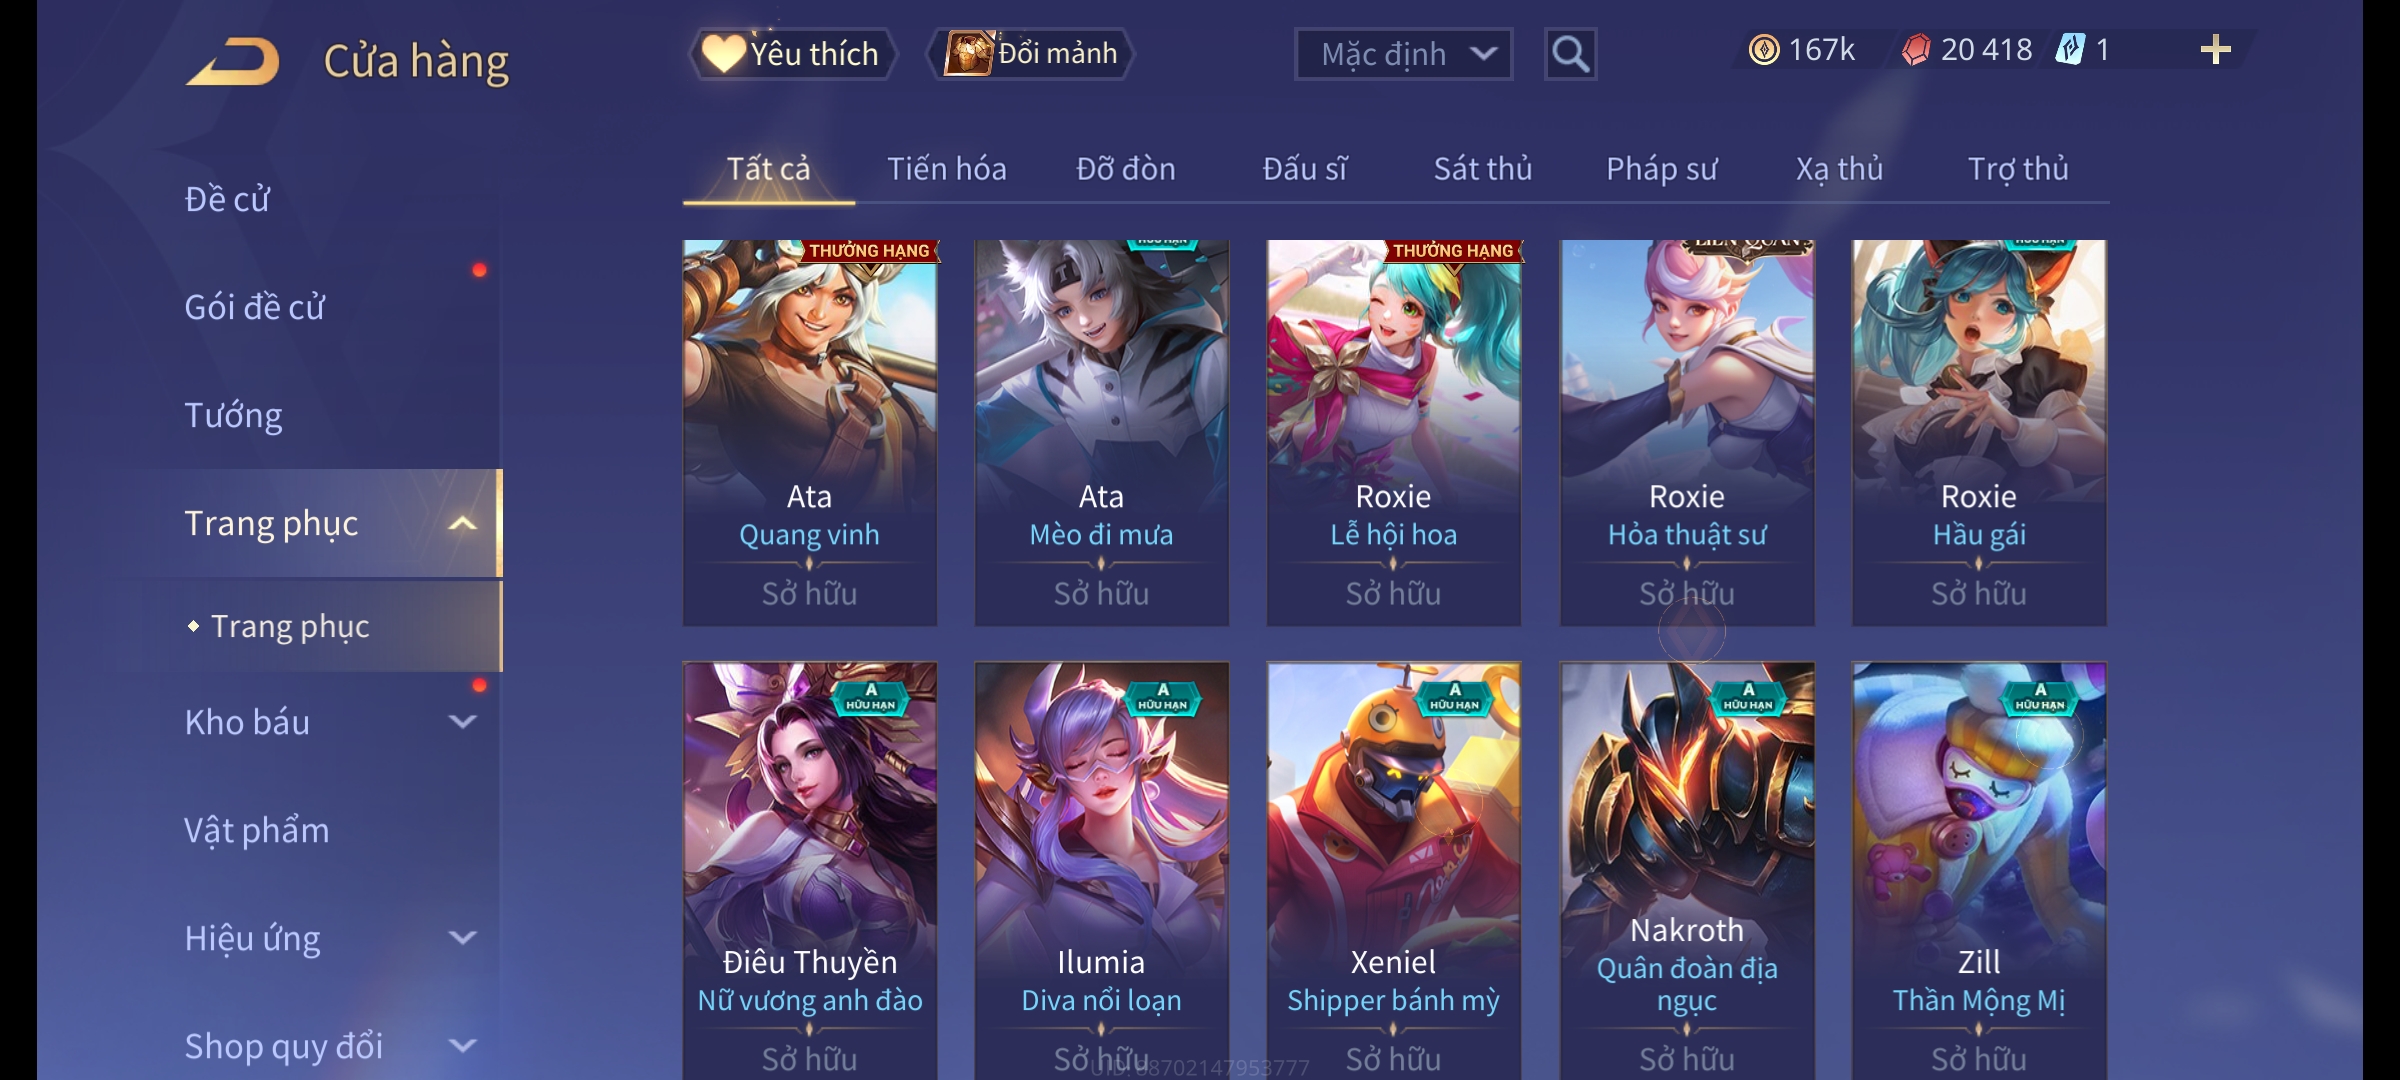Open the Mặc định sort dropdown
Screen dimensions: 2400x1080
point(1403,54)
